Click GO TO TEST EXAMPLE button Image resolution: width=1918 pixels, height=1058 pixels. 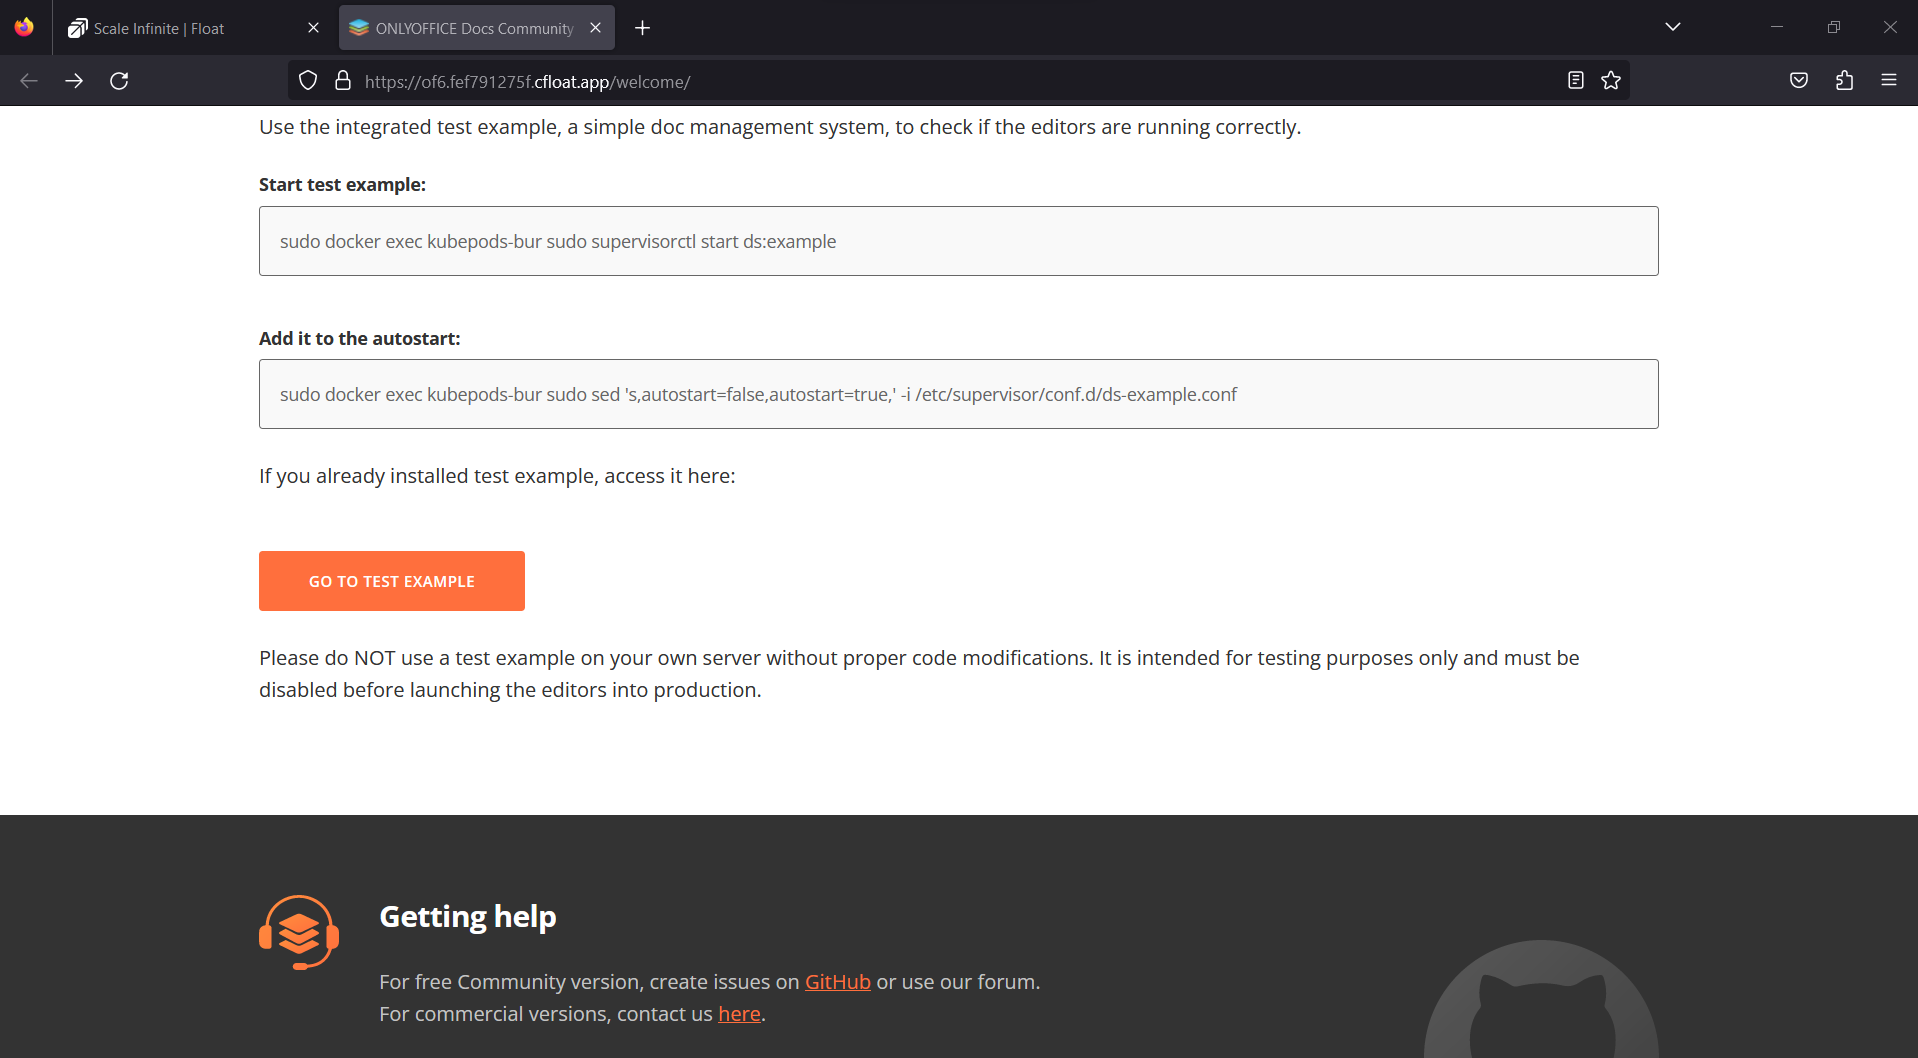(x=392, y=581)
